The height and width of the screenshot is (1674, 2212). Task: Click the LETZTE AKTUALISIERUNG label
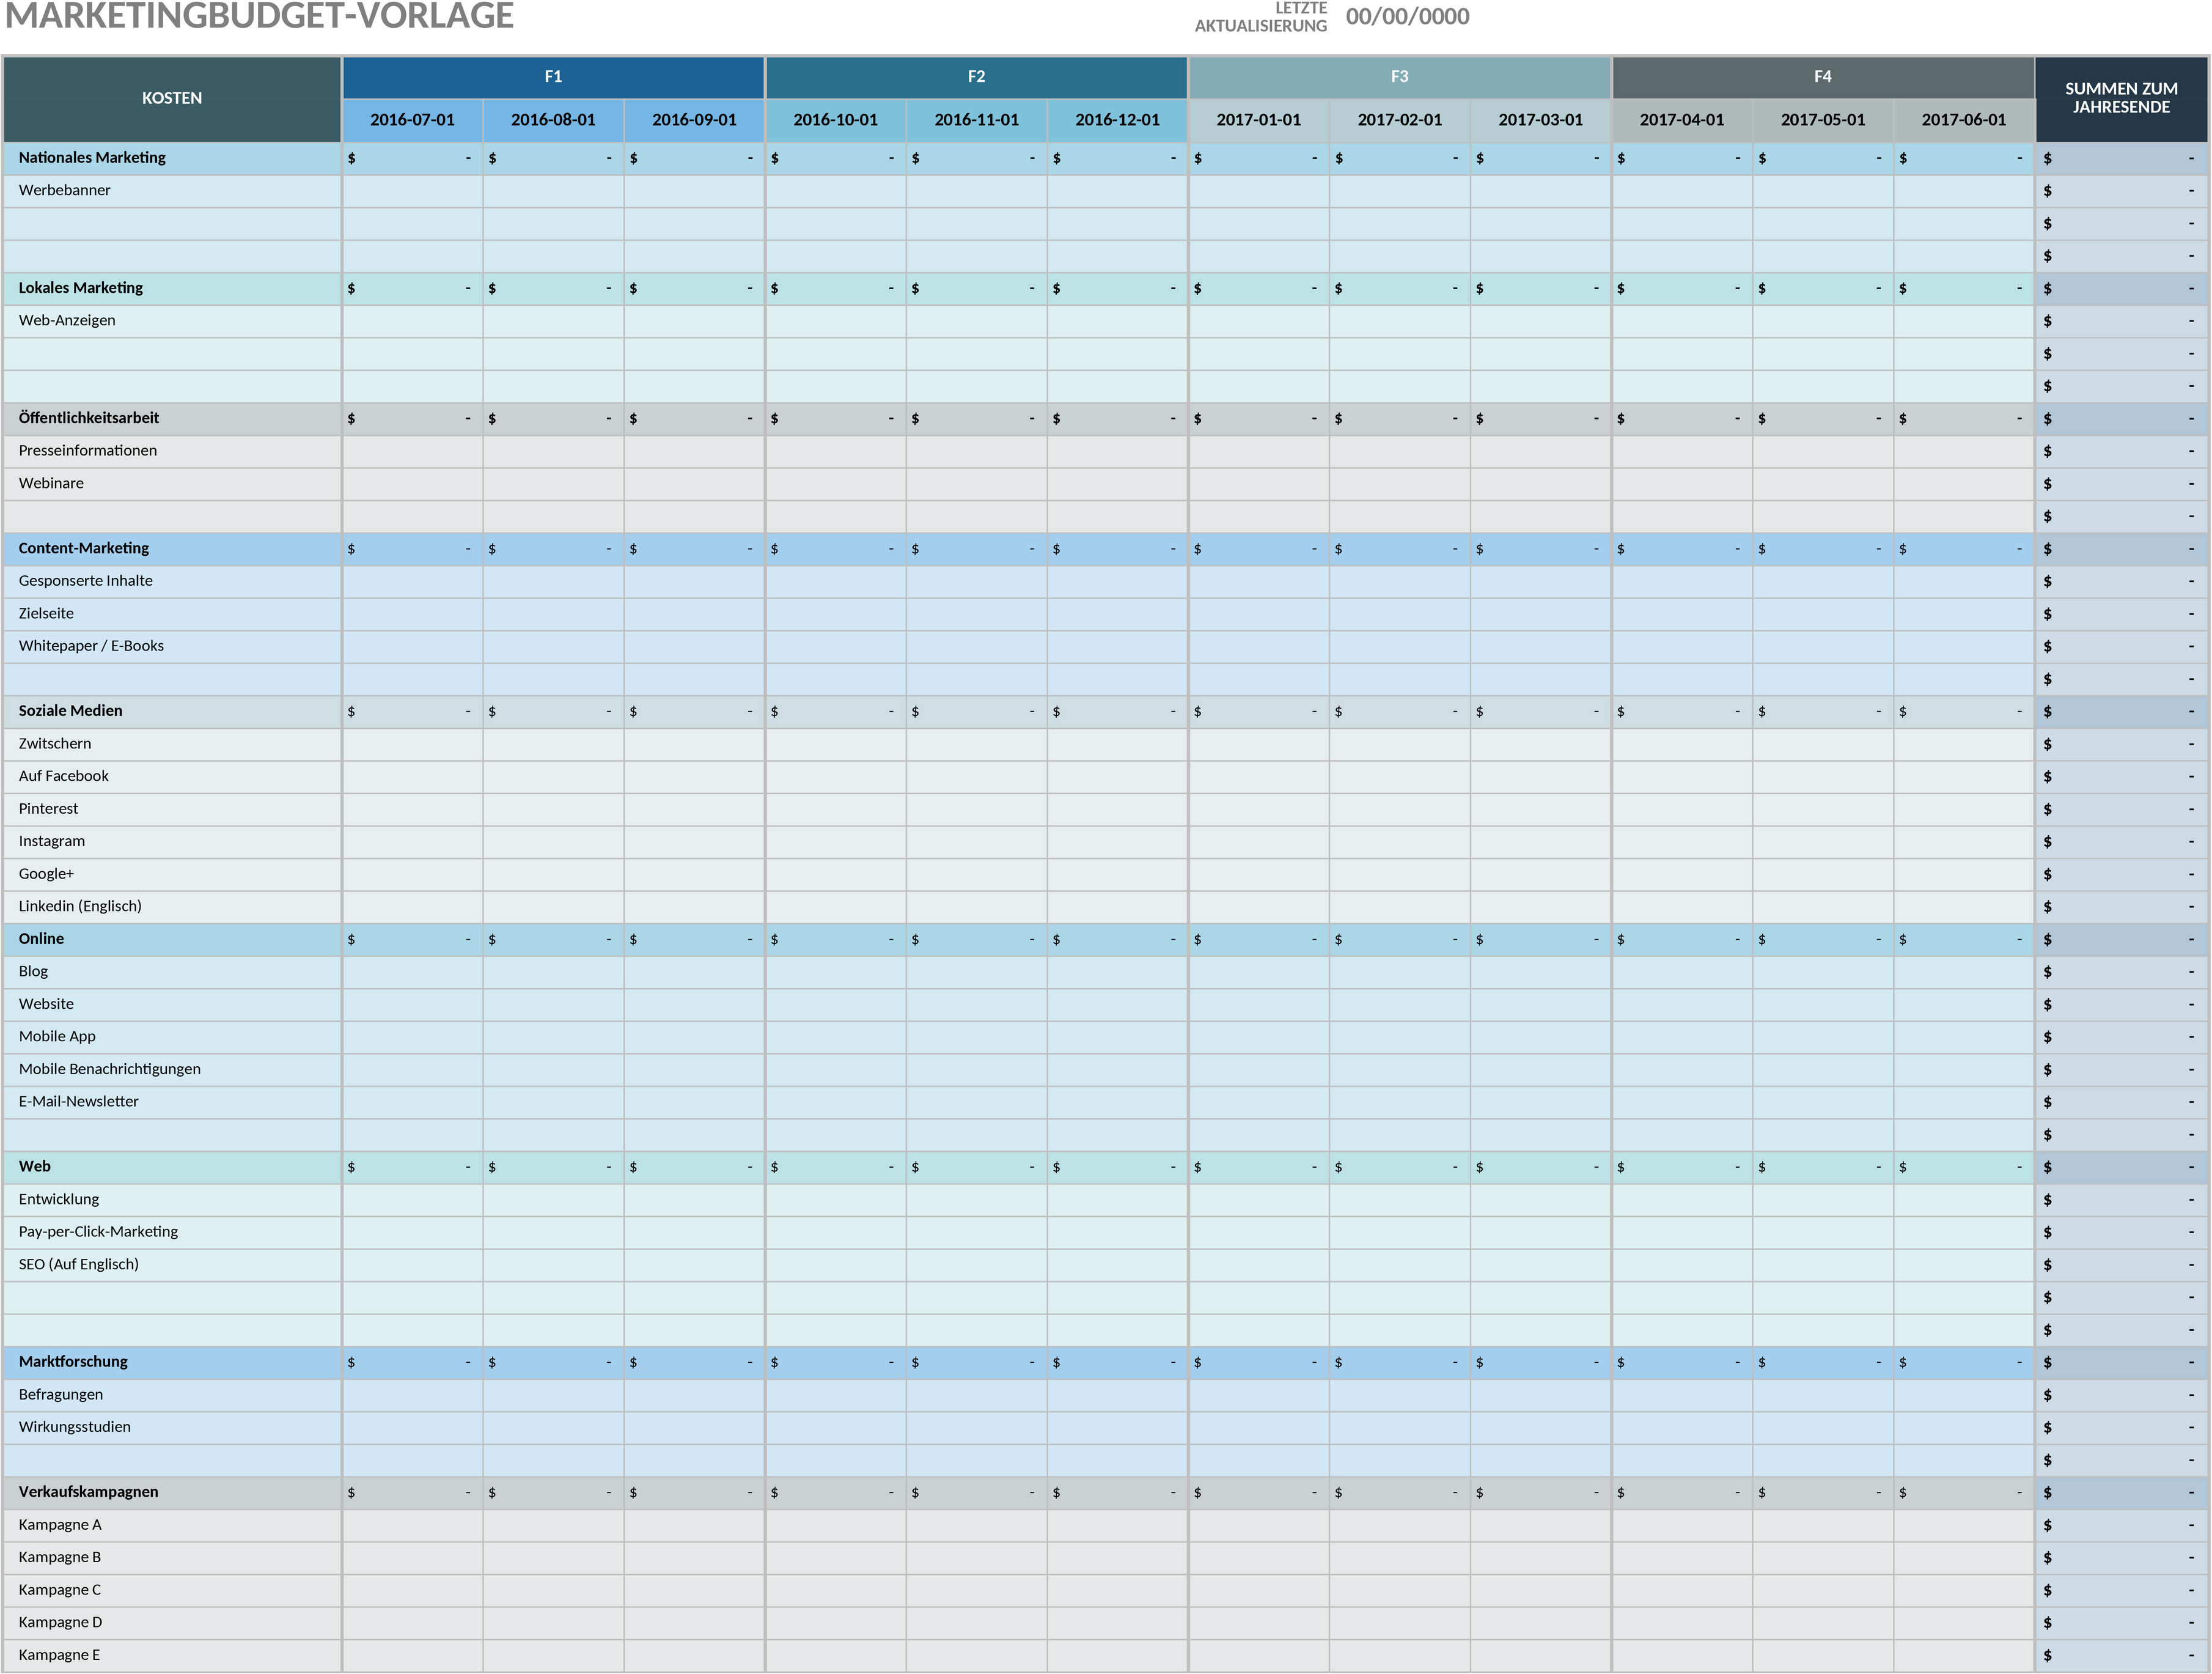coord(1261,17)
